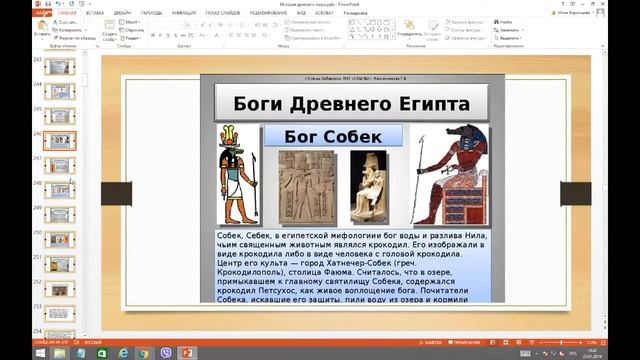Select the star shape in shapes gallery

(386, 36)
